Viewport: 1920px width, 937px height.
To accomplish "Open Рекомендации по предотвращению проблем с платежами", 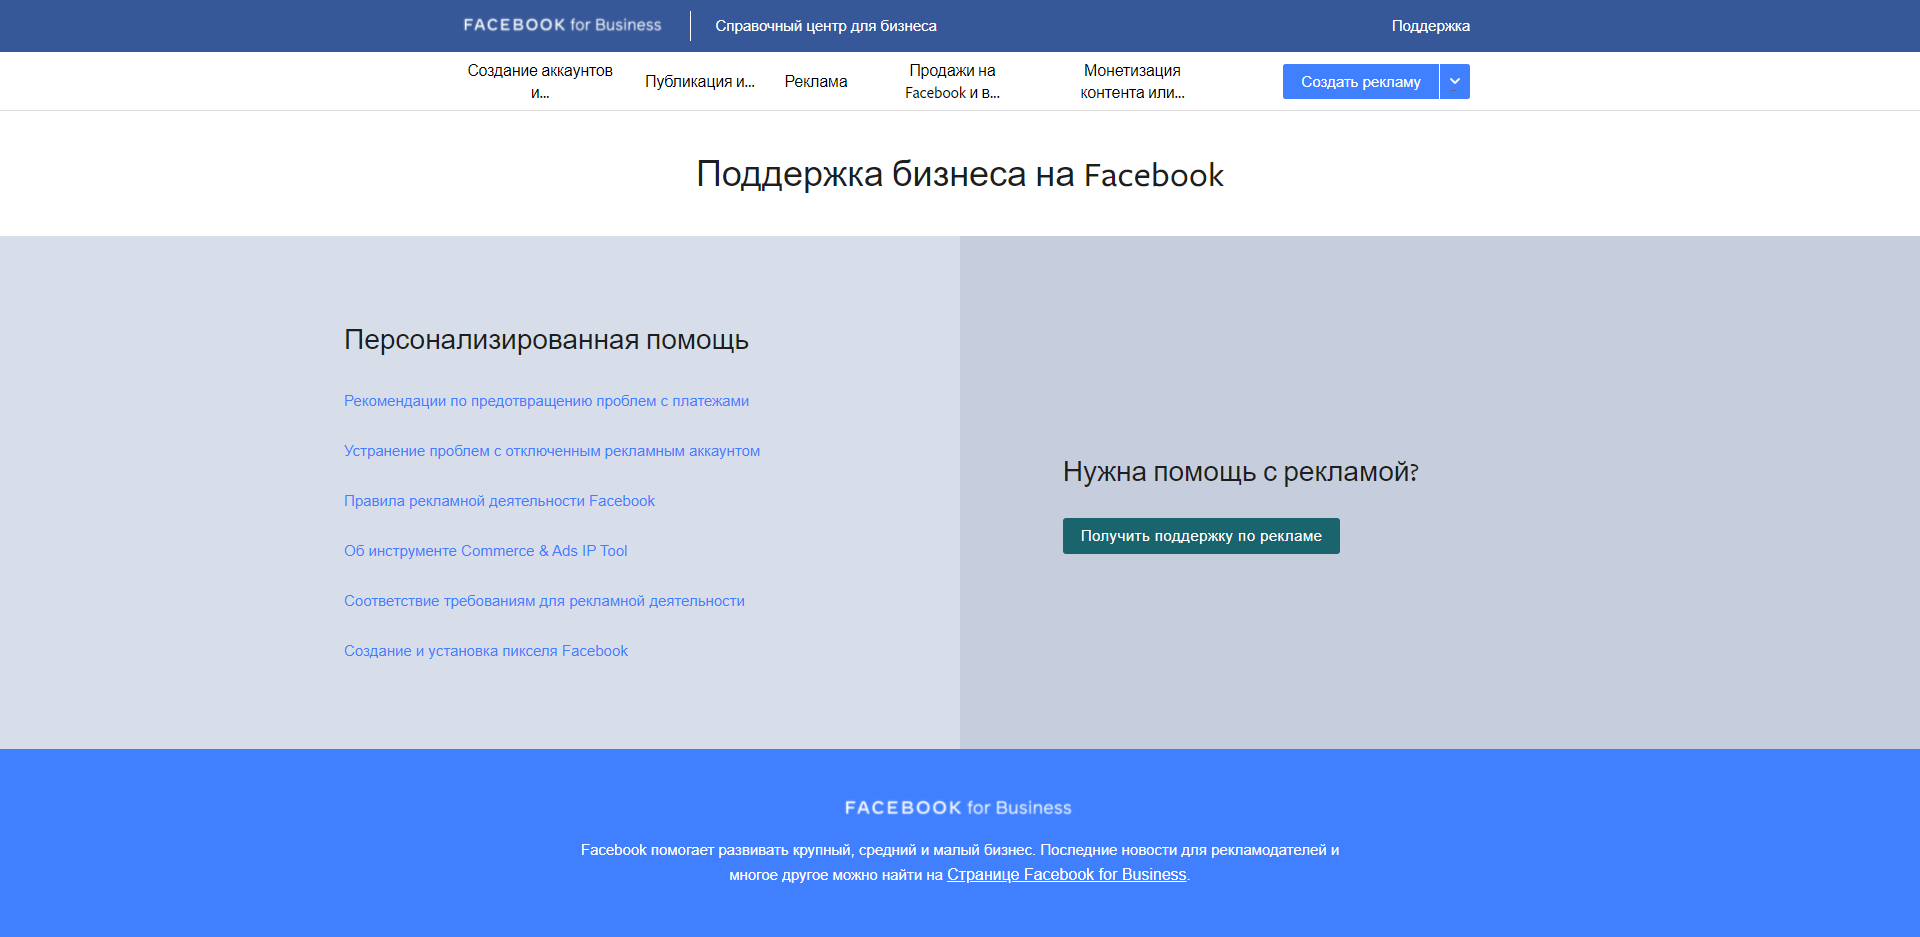I will [x=546, y=401].
